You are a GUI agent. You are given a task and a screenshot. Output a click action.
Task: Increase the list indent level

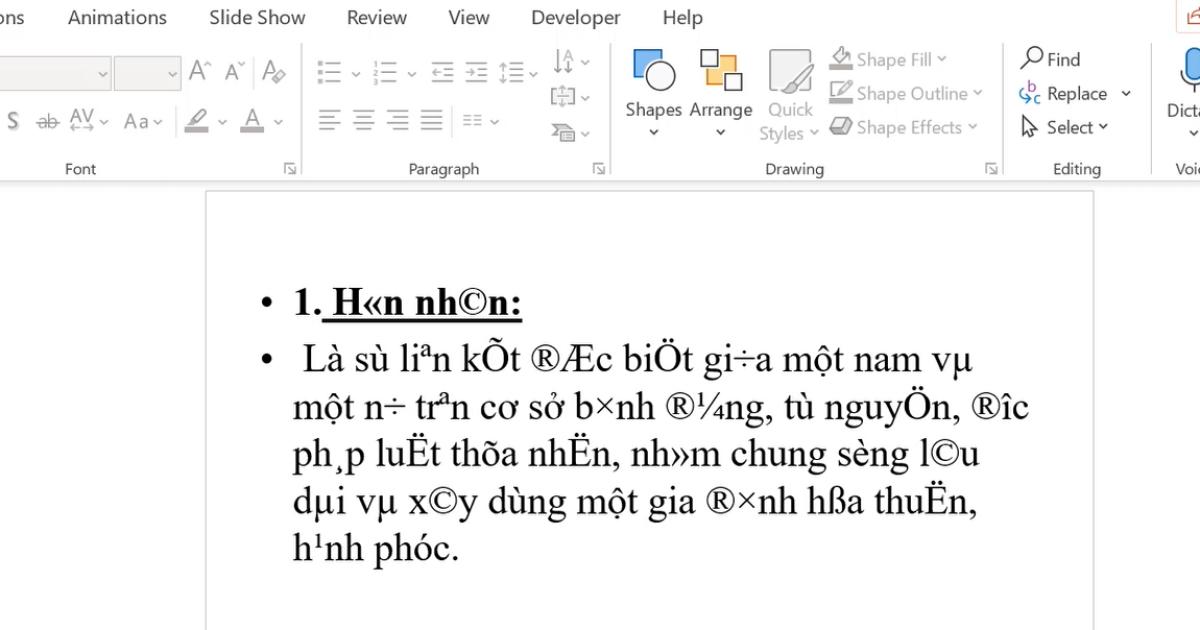tap(477, 72)
